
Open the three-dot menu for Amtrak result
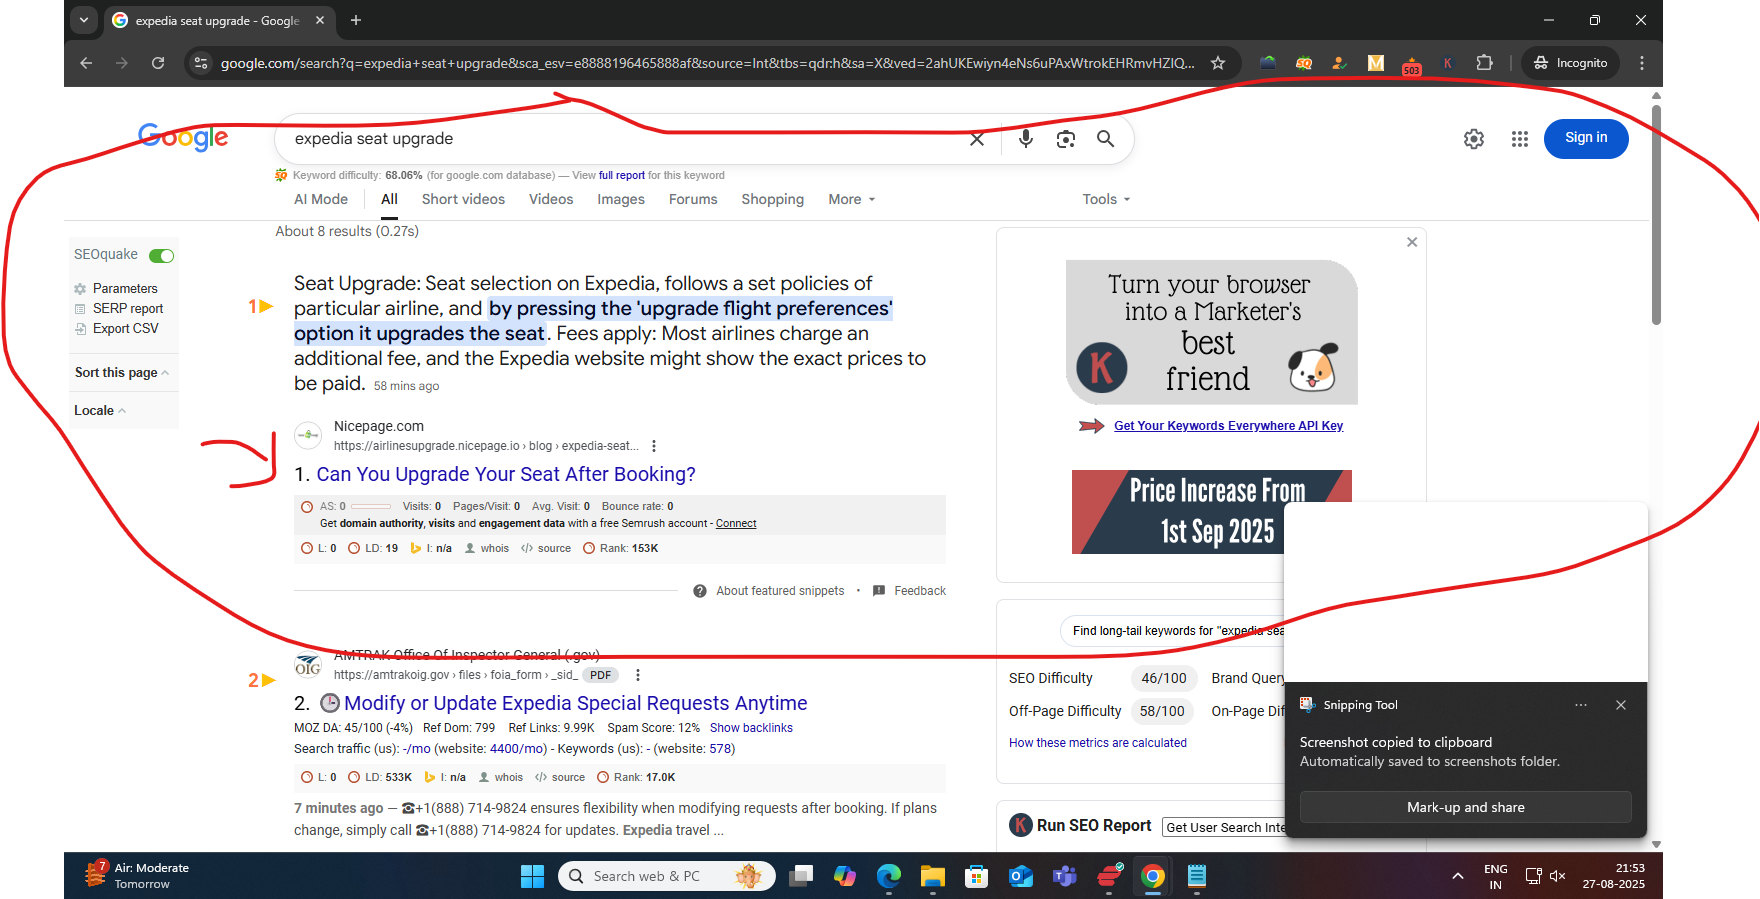[x=638, y=675]
